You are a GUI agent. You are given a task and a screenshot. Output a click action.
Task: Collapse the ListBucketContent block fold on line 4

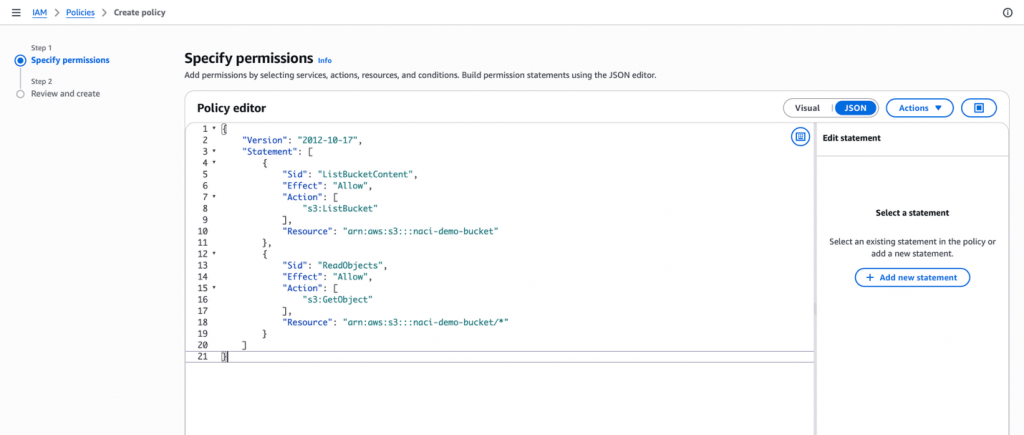[214, 162]
